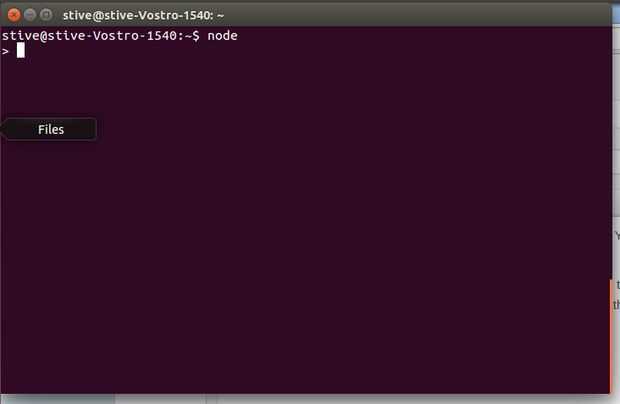Close the terminal with the red button
Image resolution: width=620 pixels, height=404 pixels.
14,15
